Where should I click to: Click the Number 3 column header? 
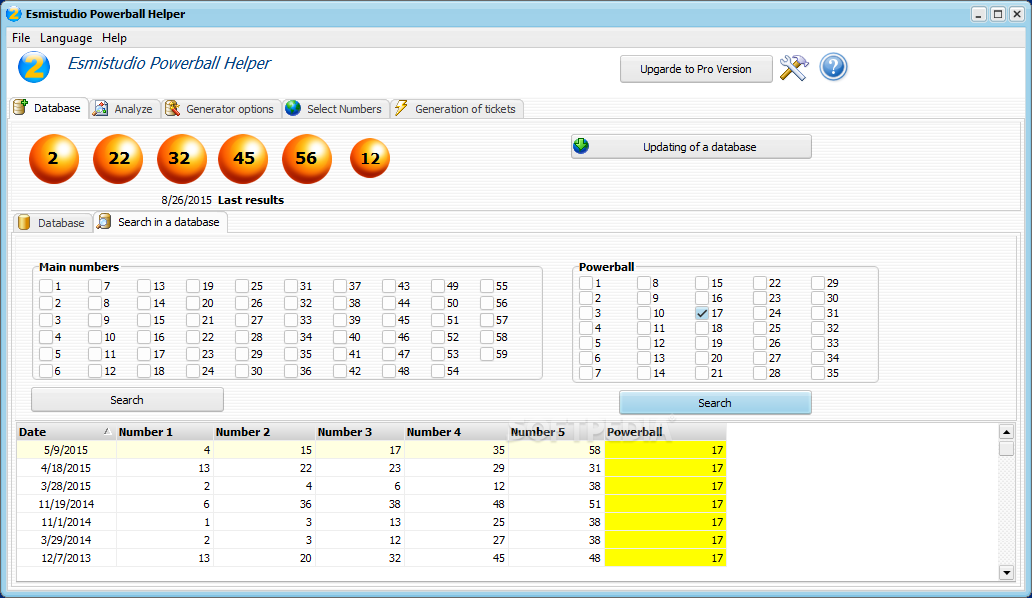359,432
